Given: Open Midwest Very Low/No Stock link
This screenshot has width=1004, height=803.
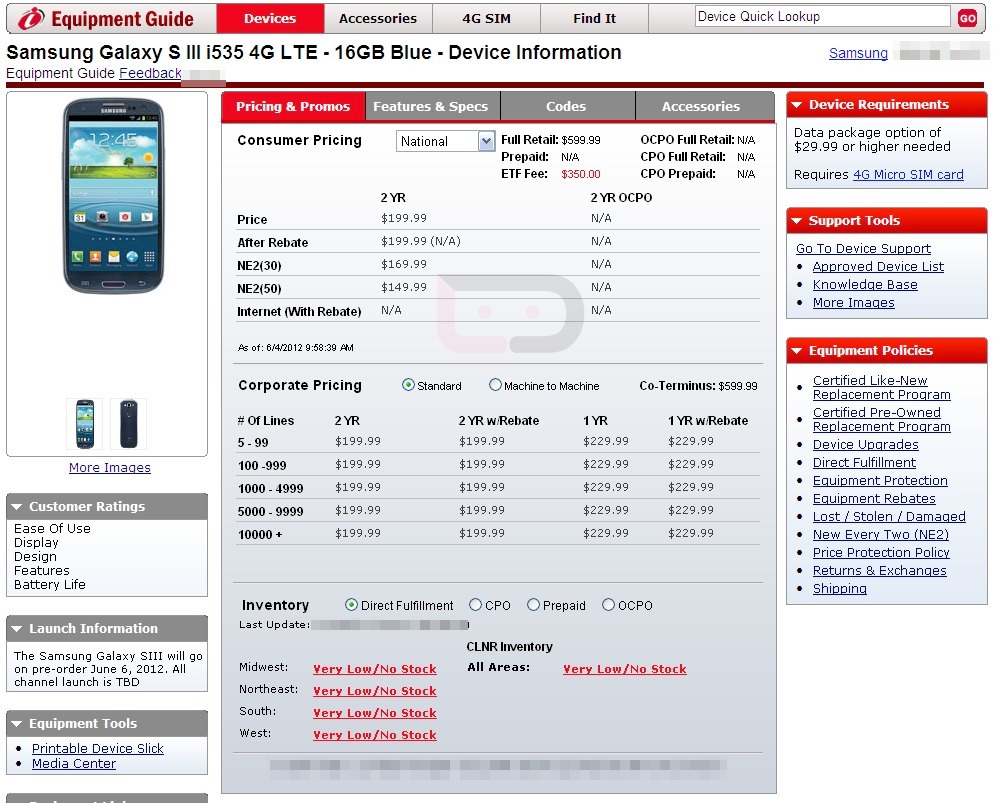Looking at the screenshot, I should [x=374, y=669].
